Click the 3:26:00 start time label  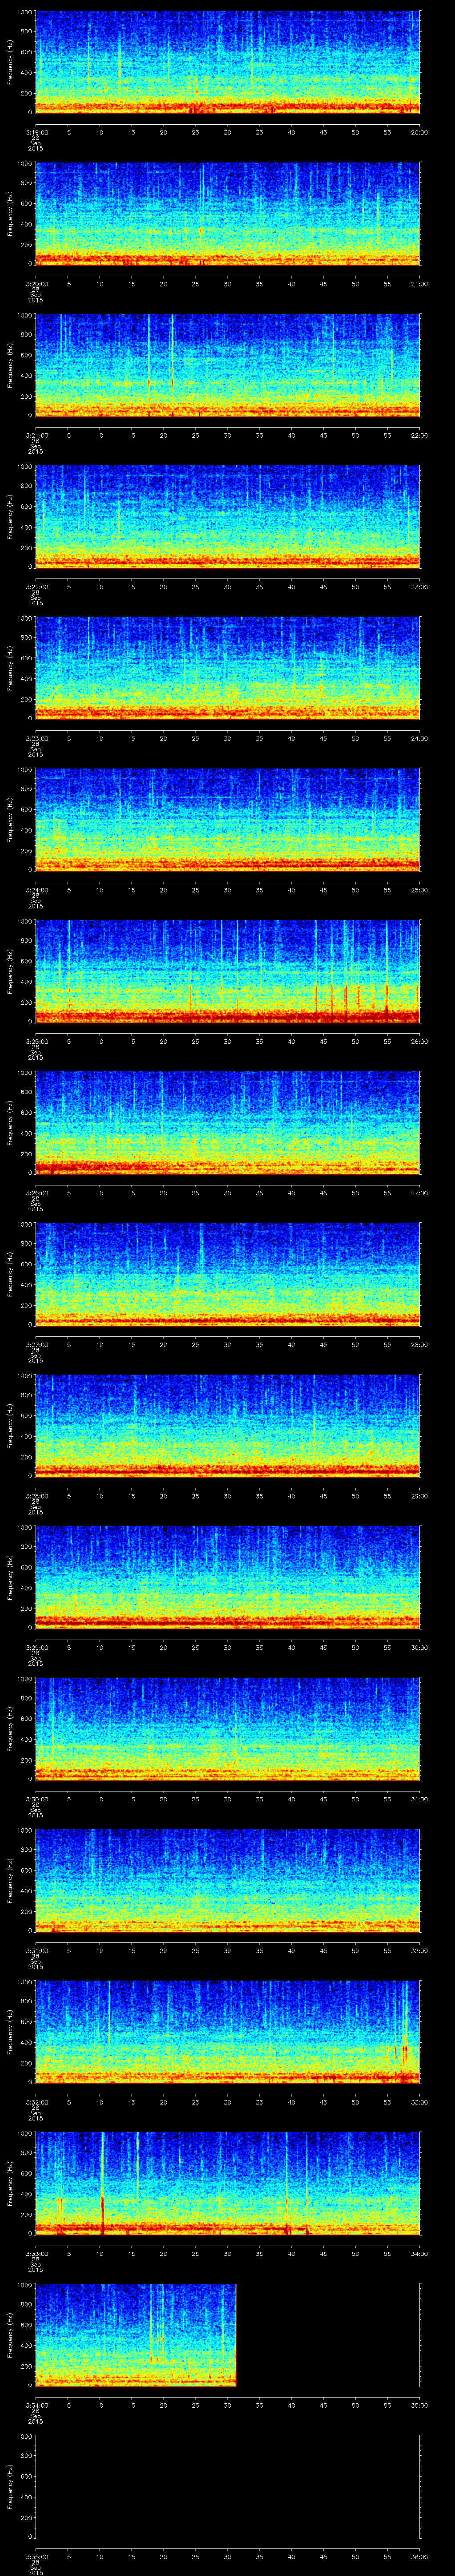pyautogui.click(x=36, y=1193)
